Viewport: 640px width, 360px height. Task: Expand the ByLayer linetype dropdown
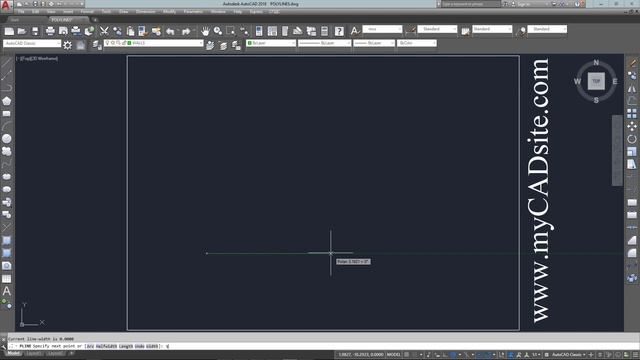point(348,43)
